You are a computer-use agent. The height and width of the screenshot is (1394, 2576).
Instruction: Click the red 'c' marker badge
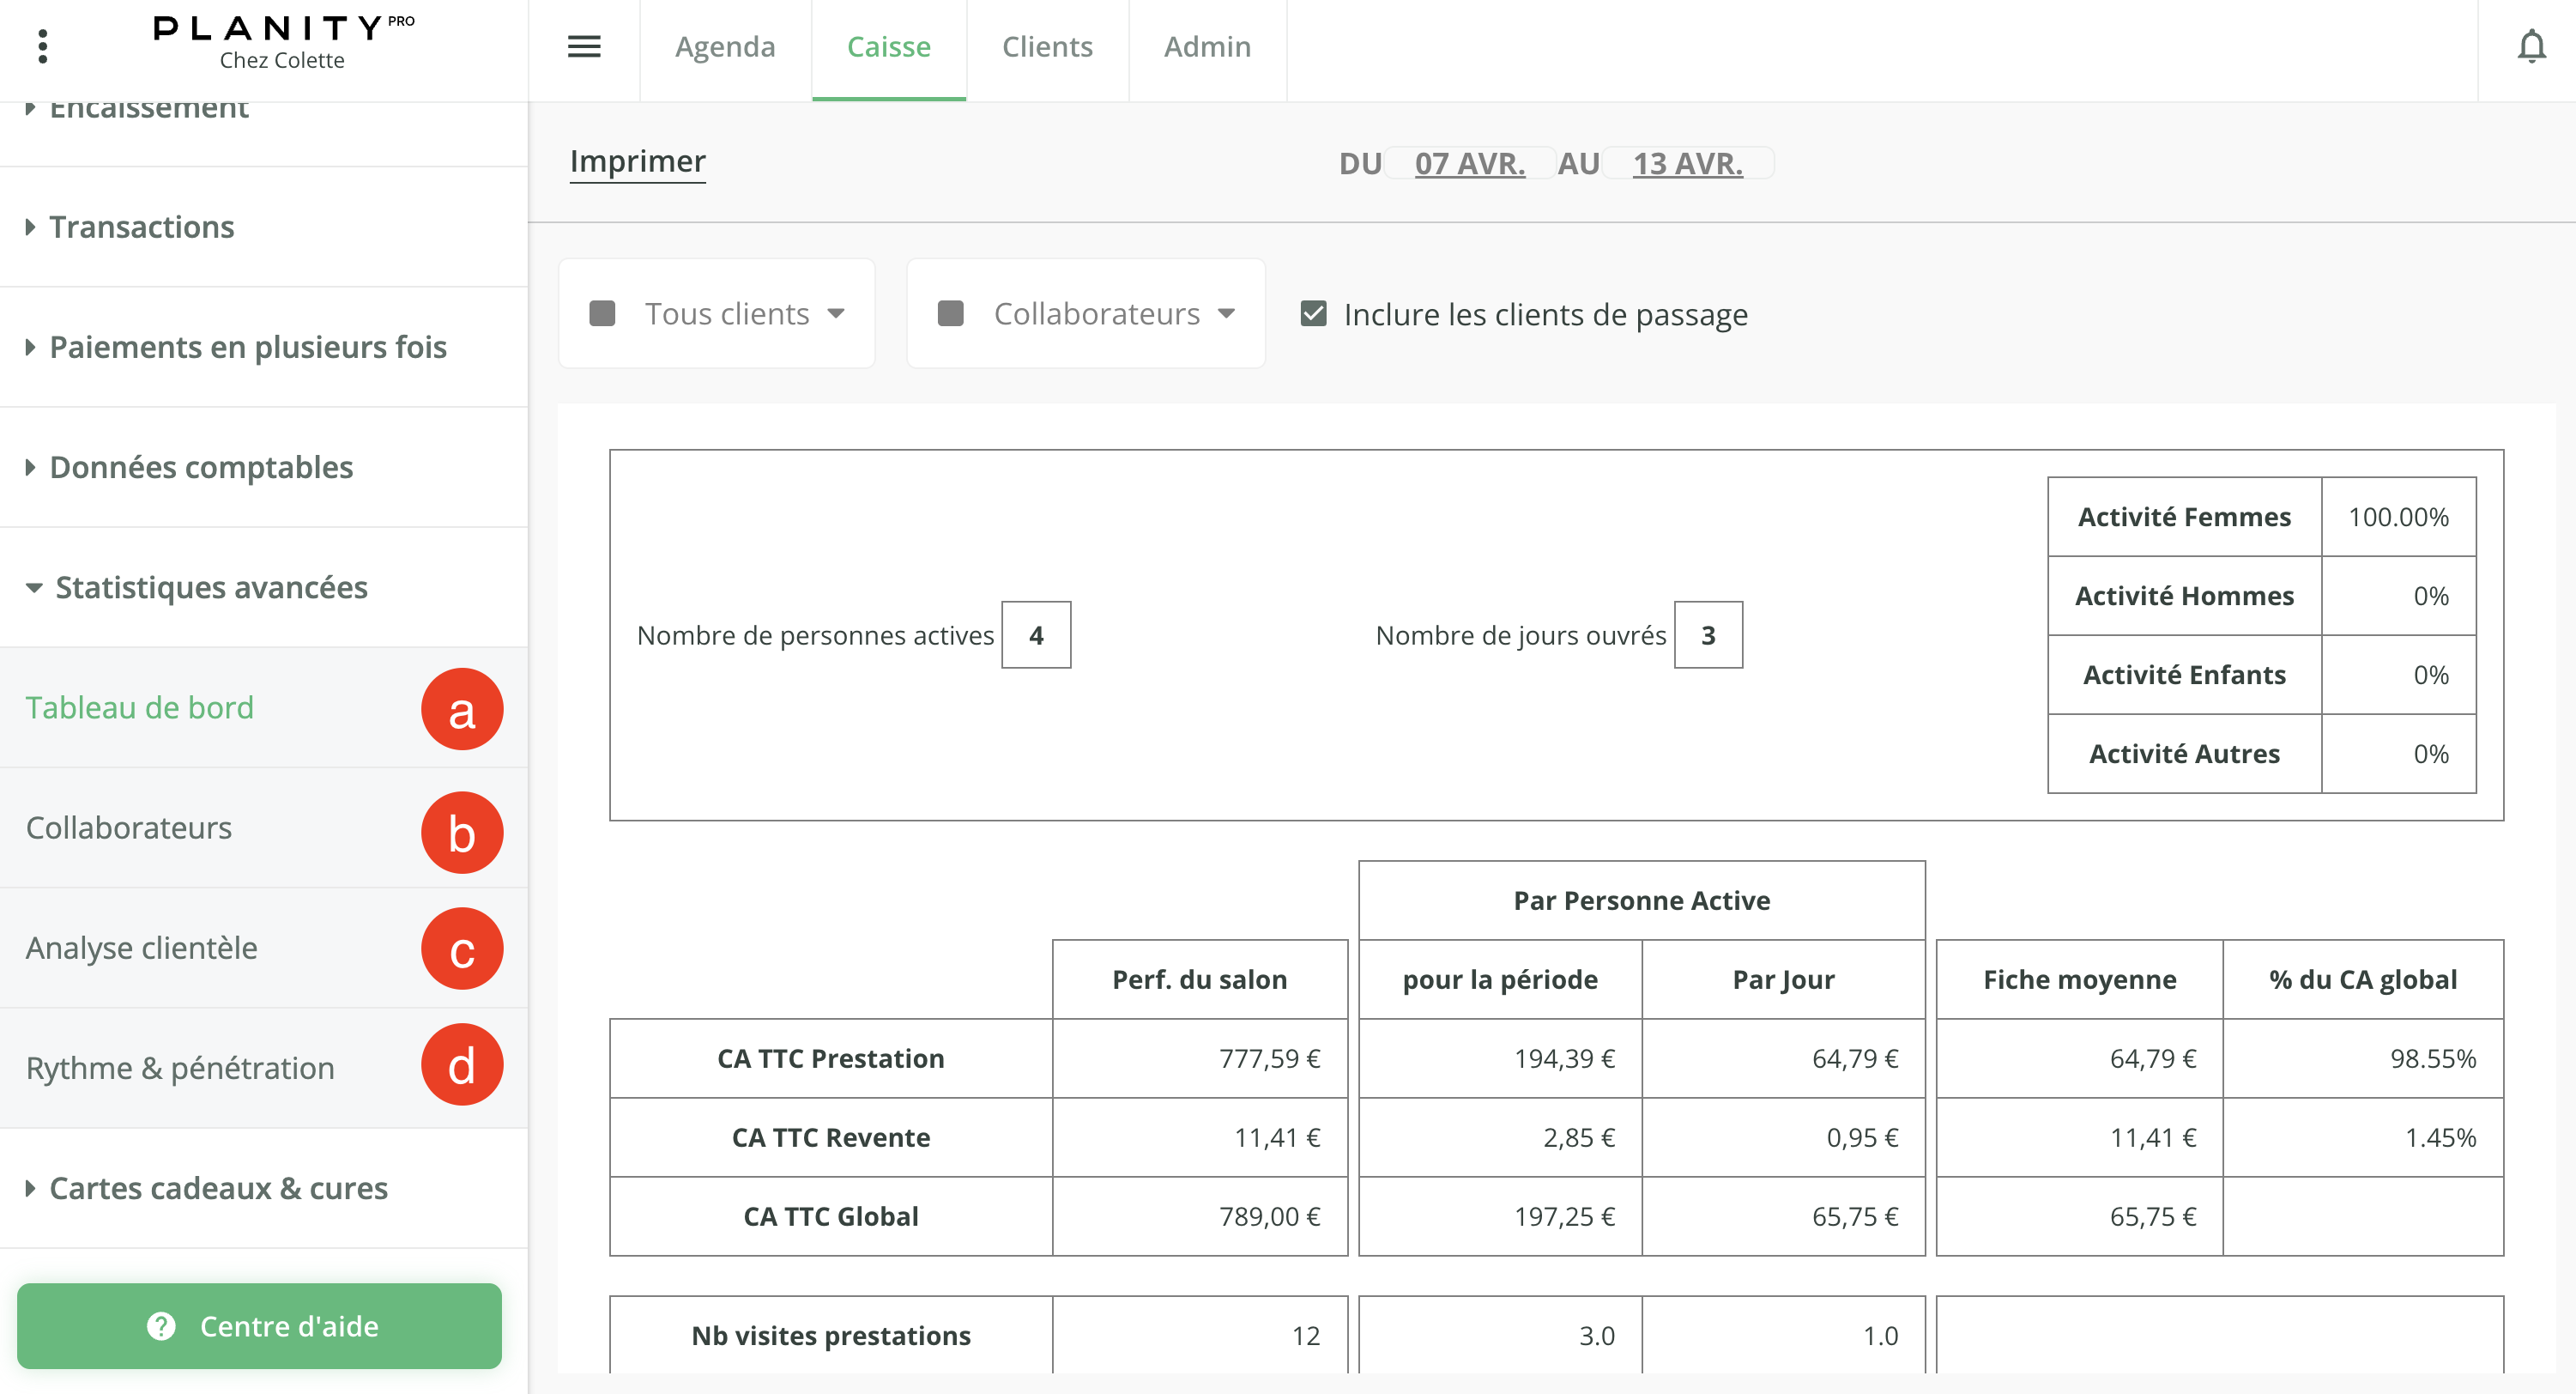[x=461, y=948]
